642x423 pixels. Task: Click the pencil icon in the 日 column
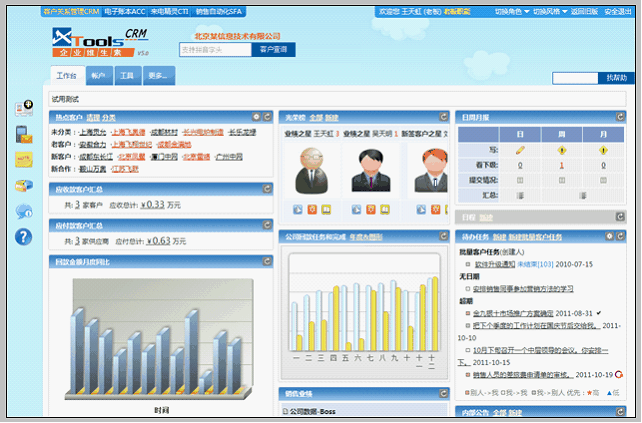[520, 150]
